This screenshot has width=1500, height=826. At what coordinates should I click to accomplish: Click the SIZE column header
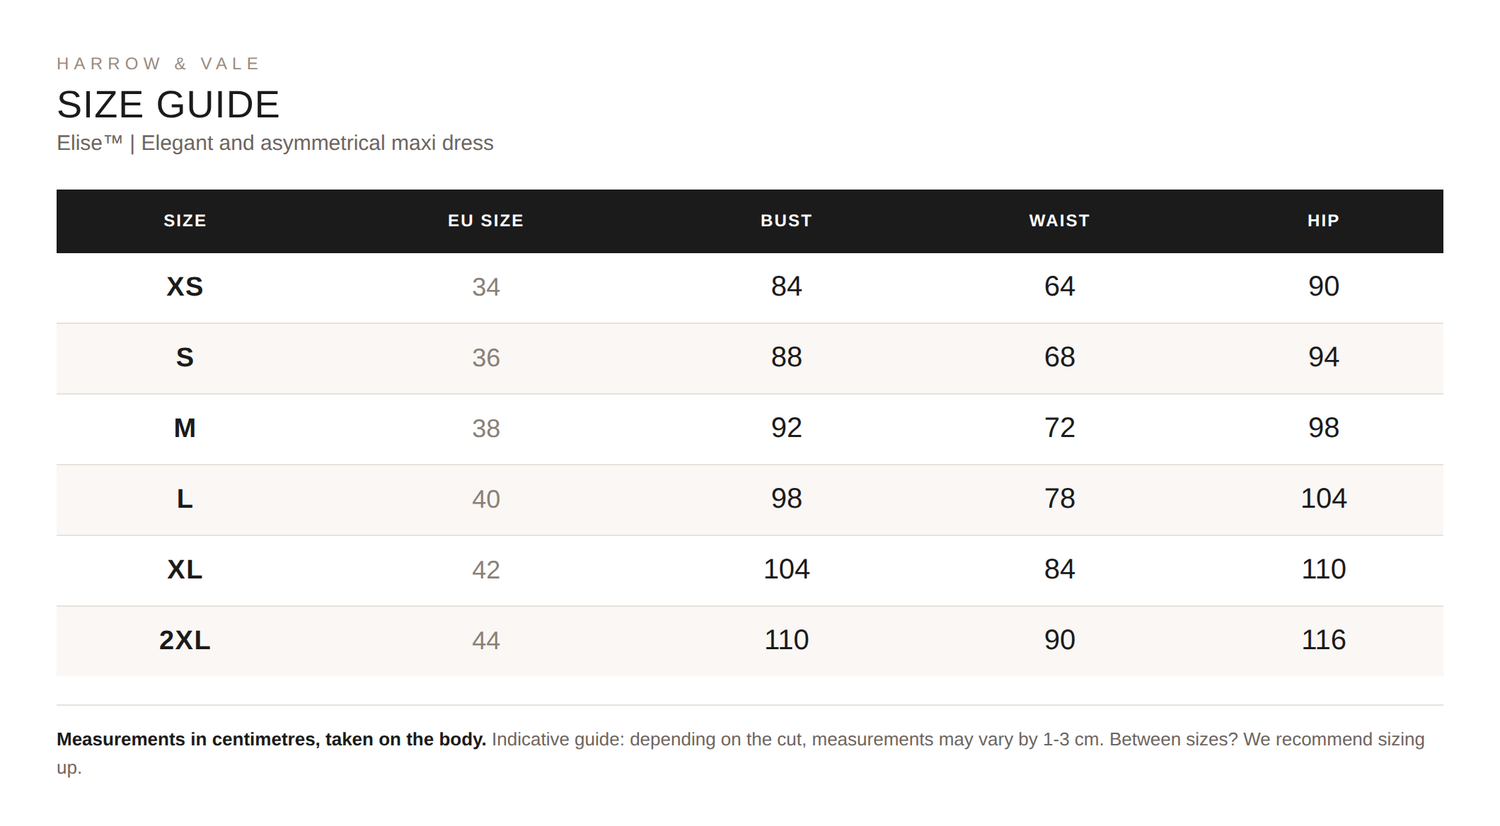[x=185, y=221]
